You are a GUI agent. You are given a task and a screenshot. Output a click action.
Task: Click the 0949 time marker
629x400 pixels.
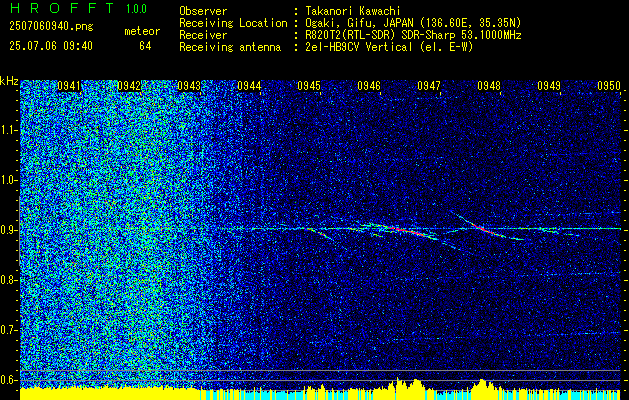[x=549, y=86]
